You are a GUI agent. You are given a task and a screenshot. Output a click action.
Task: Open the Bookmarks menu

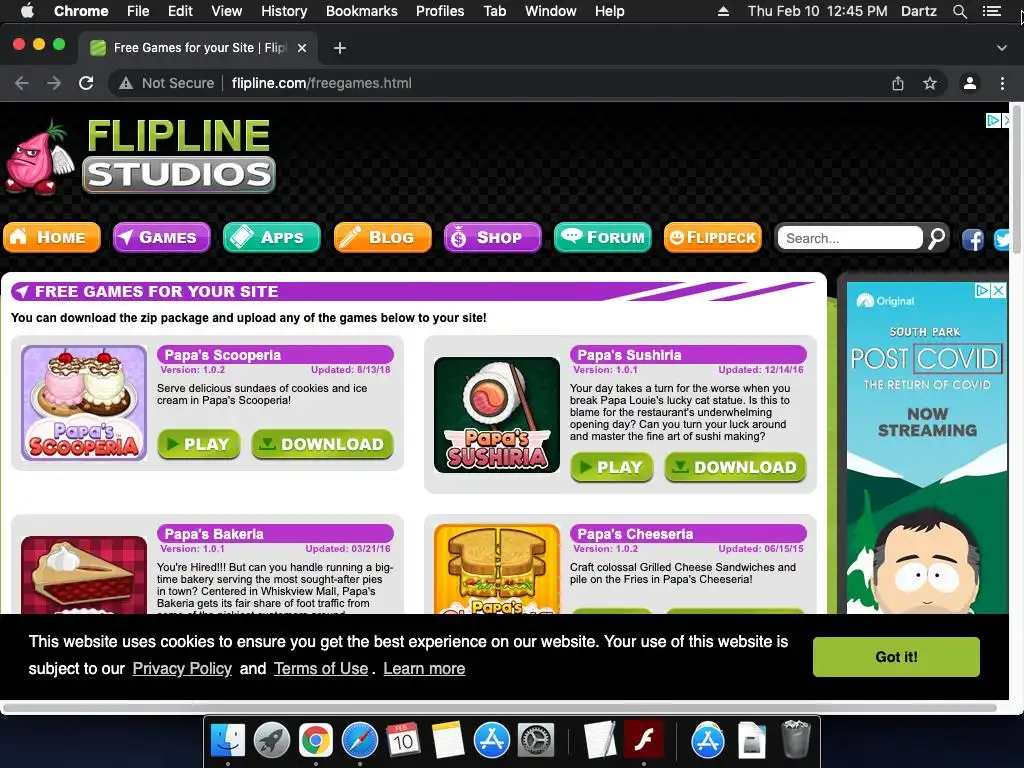click(362, 11)
